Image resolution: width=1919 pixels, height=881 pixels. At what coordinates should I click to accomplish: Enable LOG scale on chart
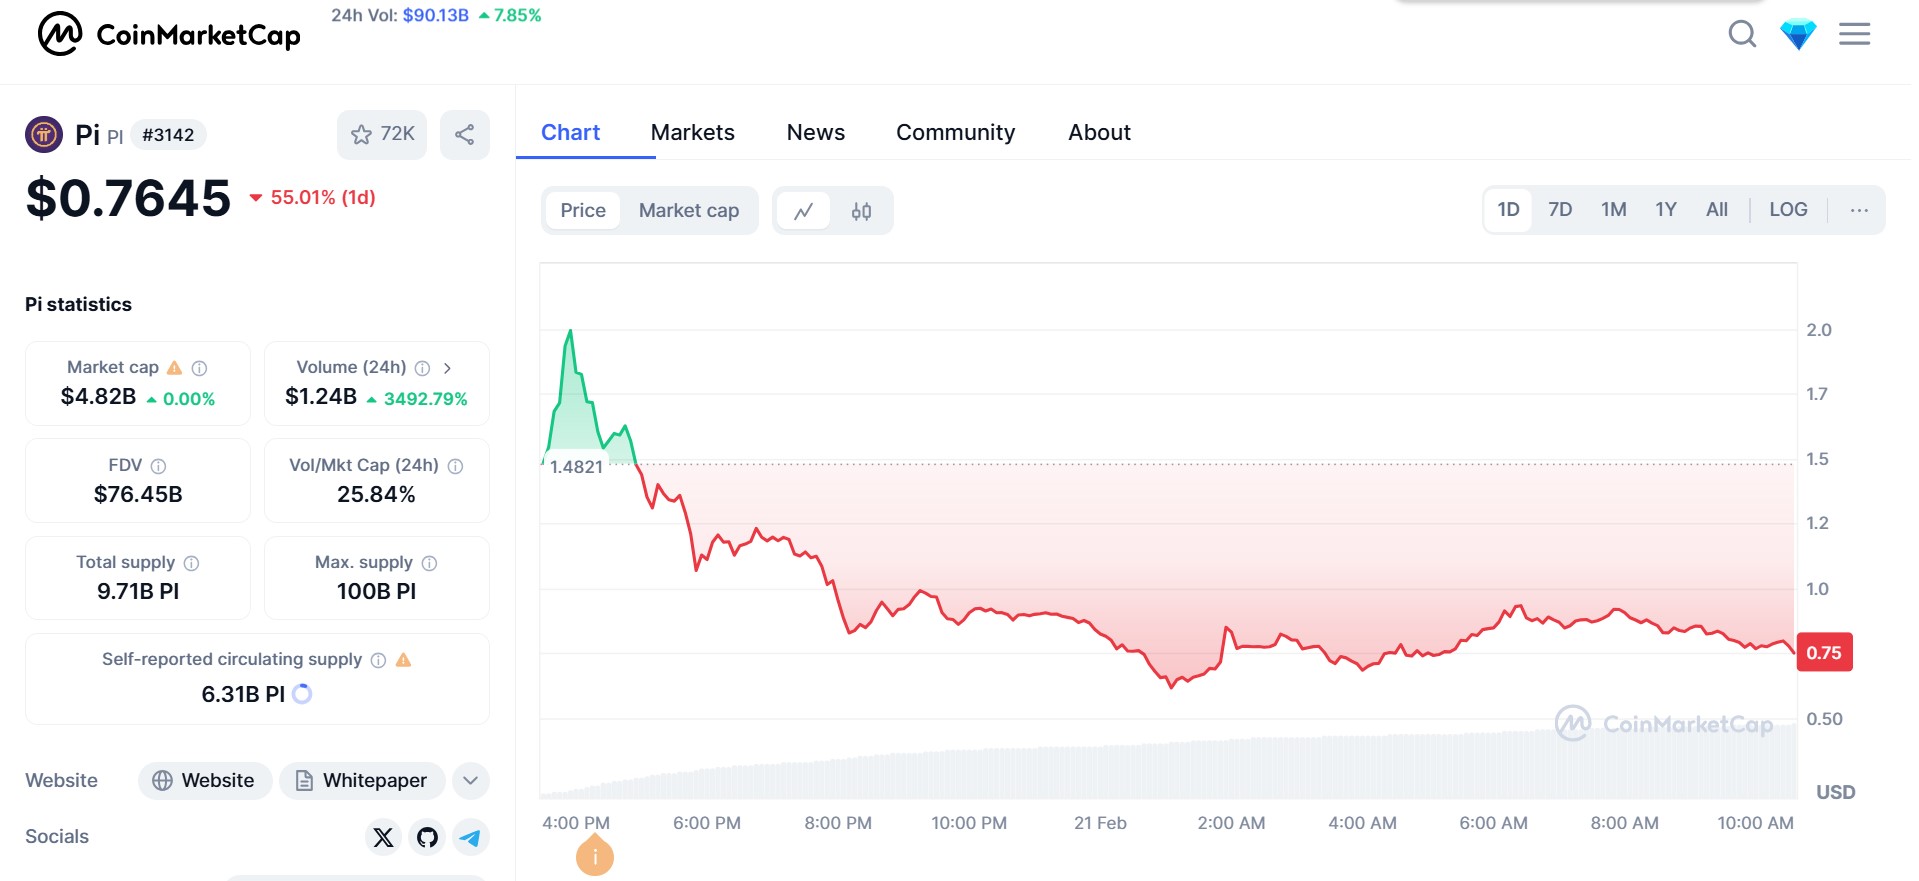coord(1787,210)
